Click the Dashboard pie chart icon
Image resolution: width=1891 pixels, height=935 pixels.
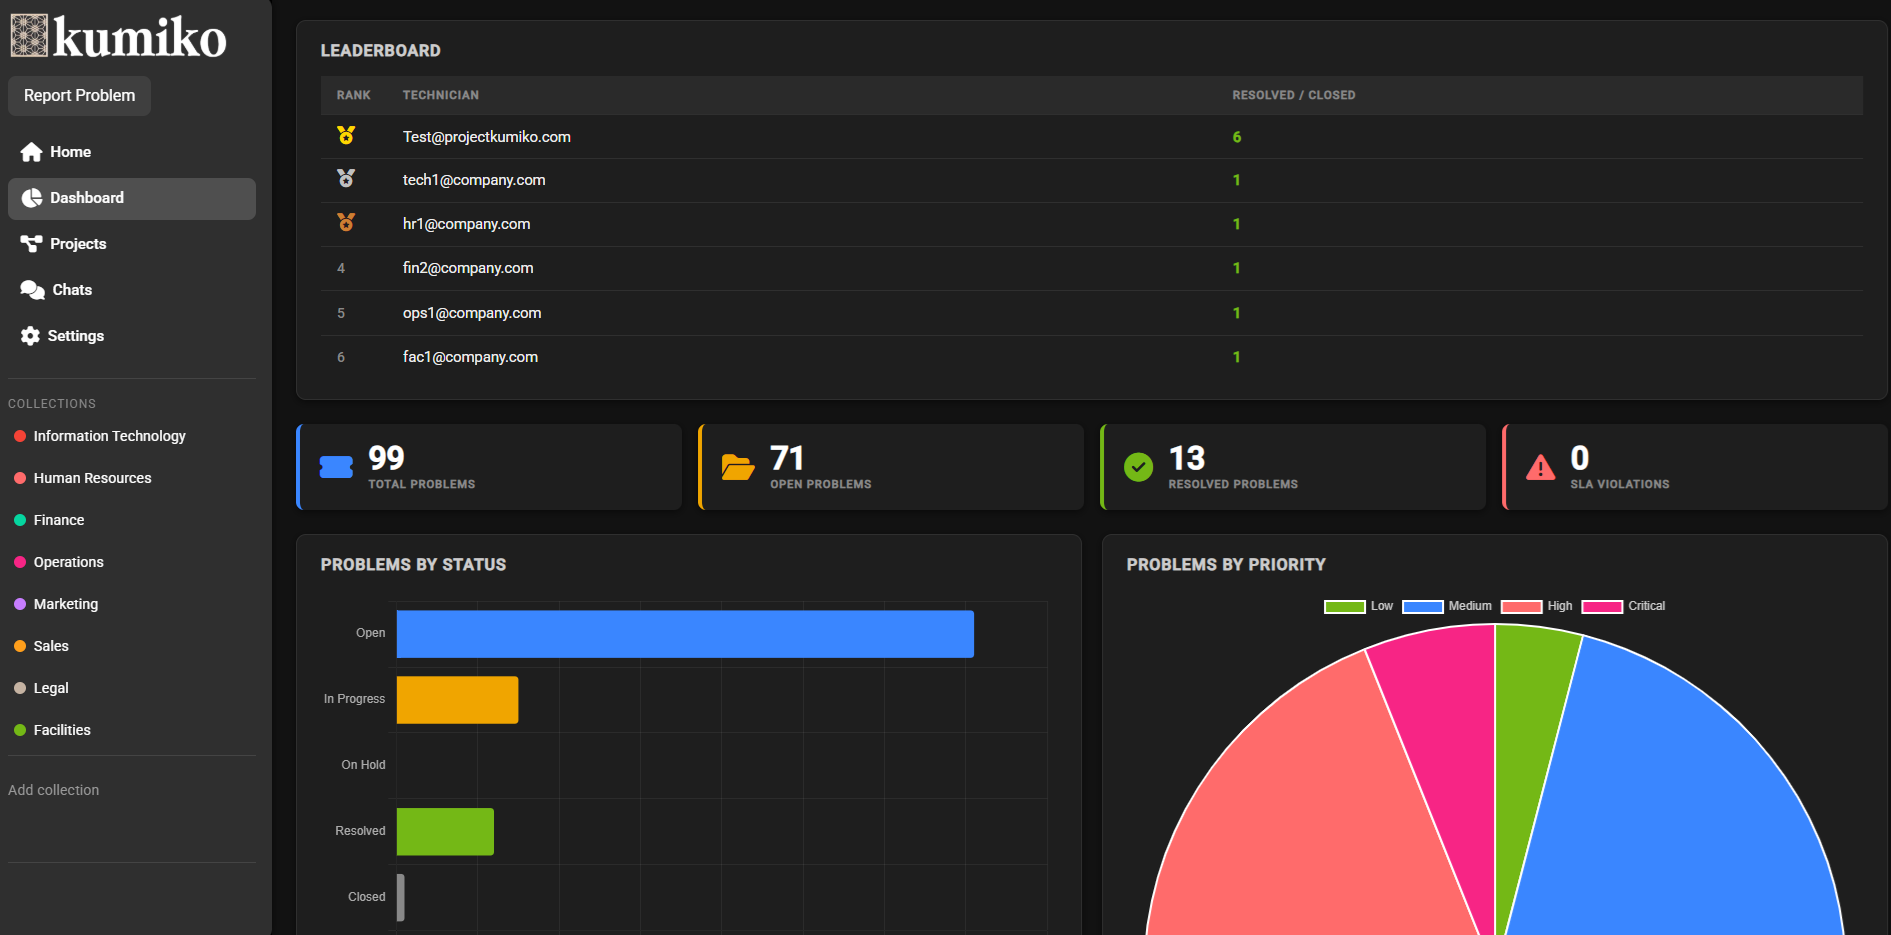pos(32,198)
